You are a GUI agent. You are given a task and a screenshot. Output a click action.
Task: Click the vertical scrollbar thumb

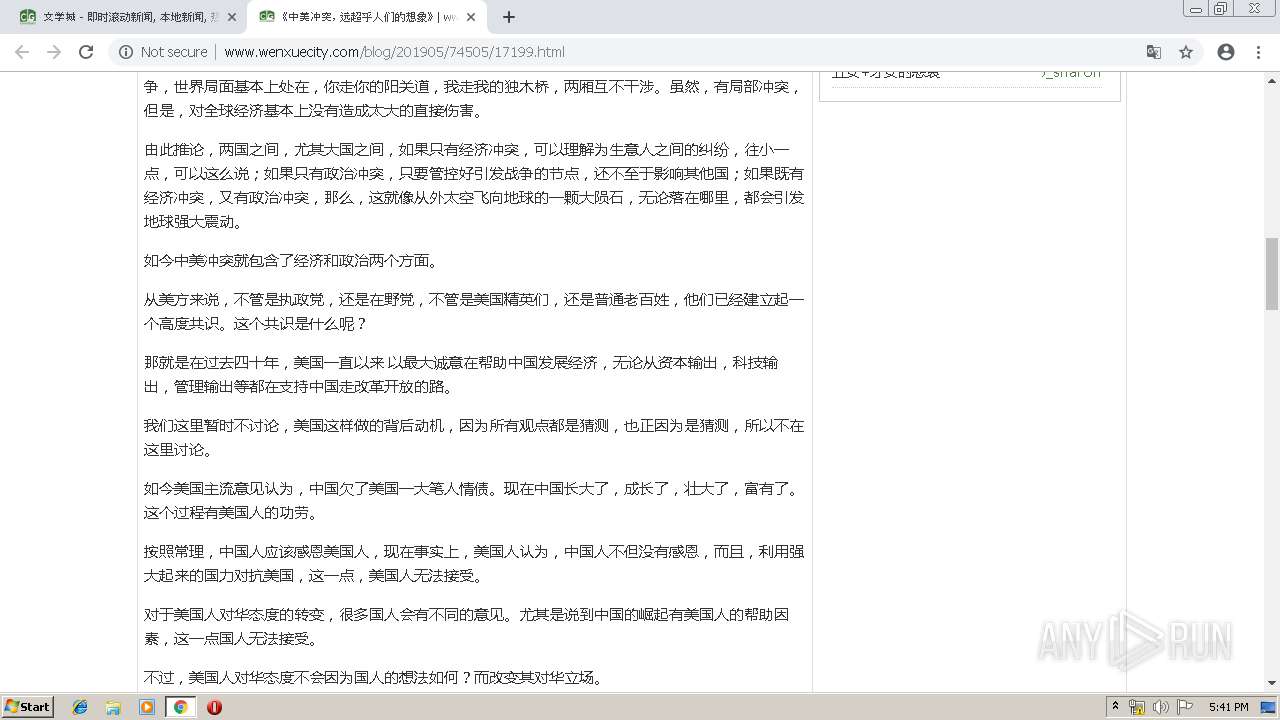[x=1272, y=274]
